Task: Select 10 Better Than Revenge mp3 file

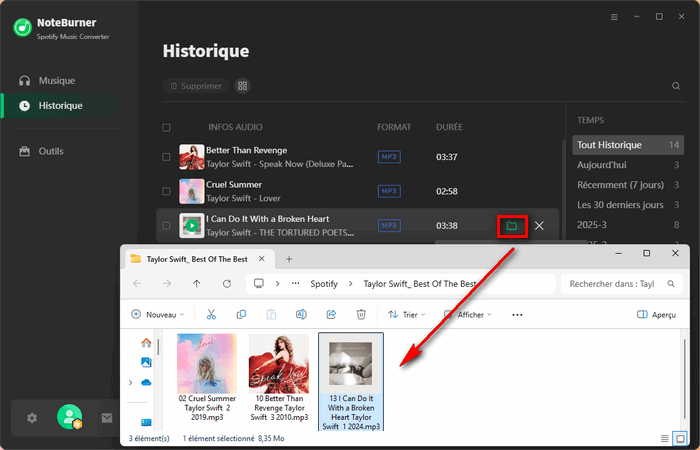Action: (x=279, y=378)
